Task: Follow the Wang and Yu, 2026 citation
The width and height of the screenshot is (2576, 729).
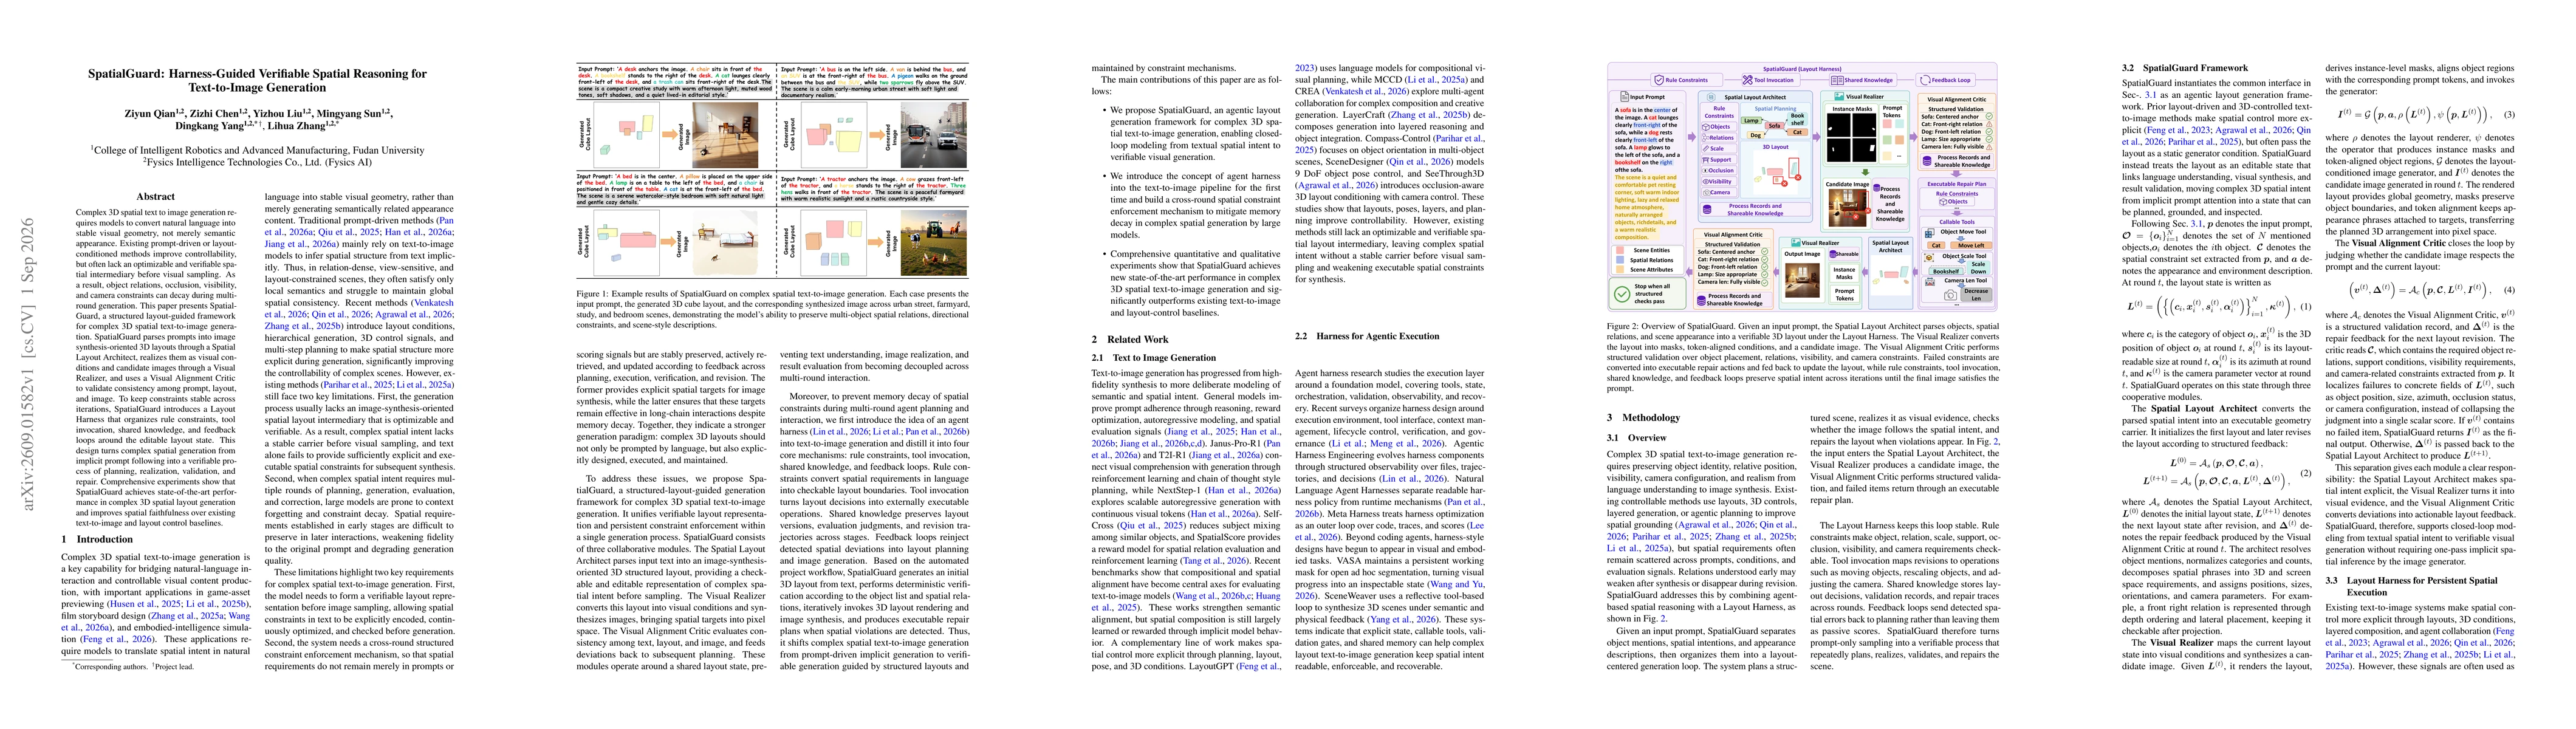Action: [x=1457, y=585]
